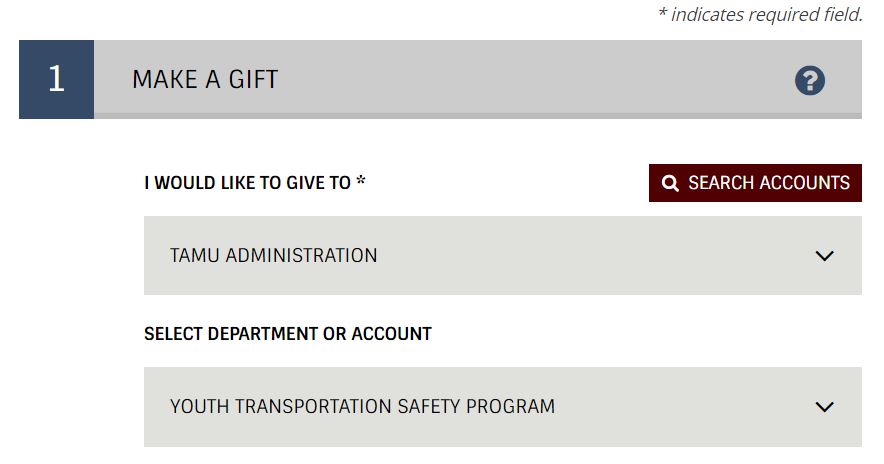Viewport: 884px width, 464px height.
Task: Select the step 1 number badge
Action: tap(56, 79)
